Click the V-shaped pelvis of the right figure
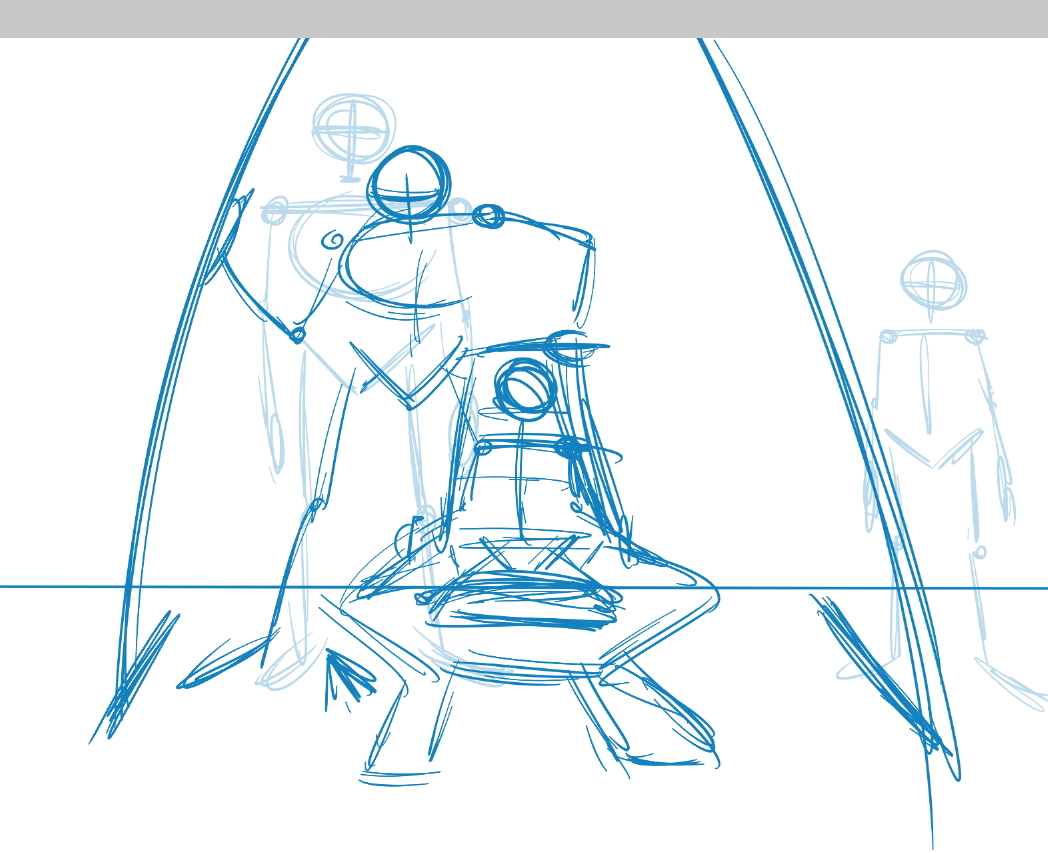The width and height of the screenshot is (1048, 853). click(934, 452)
